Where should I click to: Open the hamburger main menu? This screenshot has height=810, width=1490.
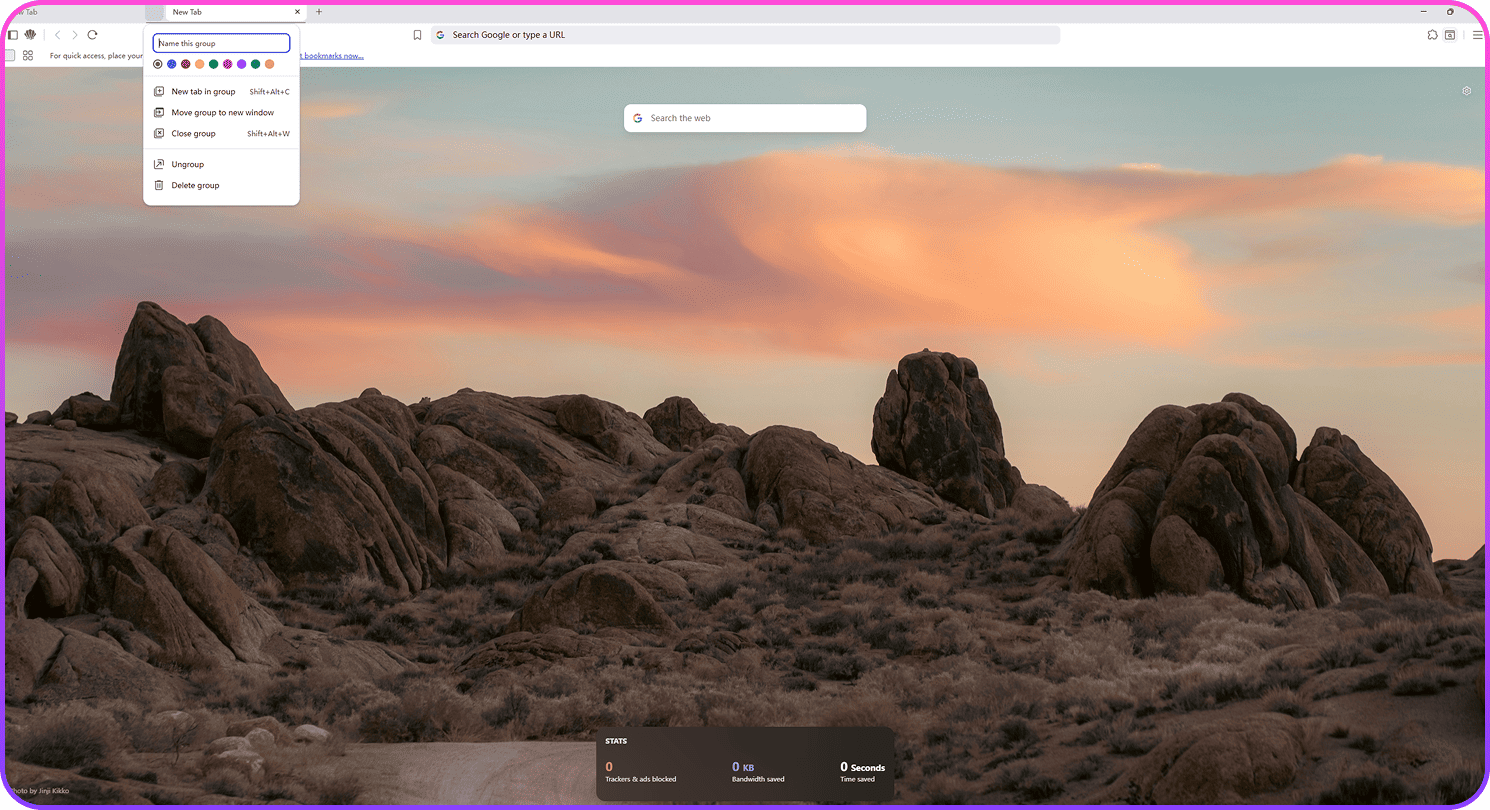[x=1477, y=35]
